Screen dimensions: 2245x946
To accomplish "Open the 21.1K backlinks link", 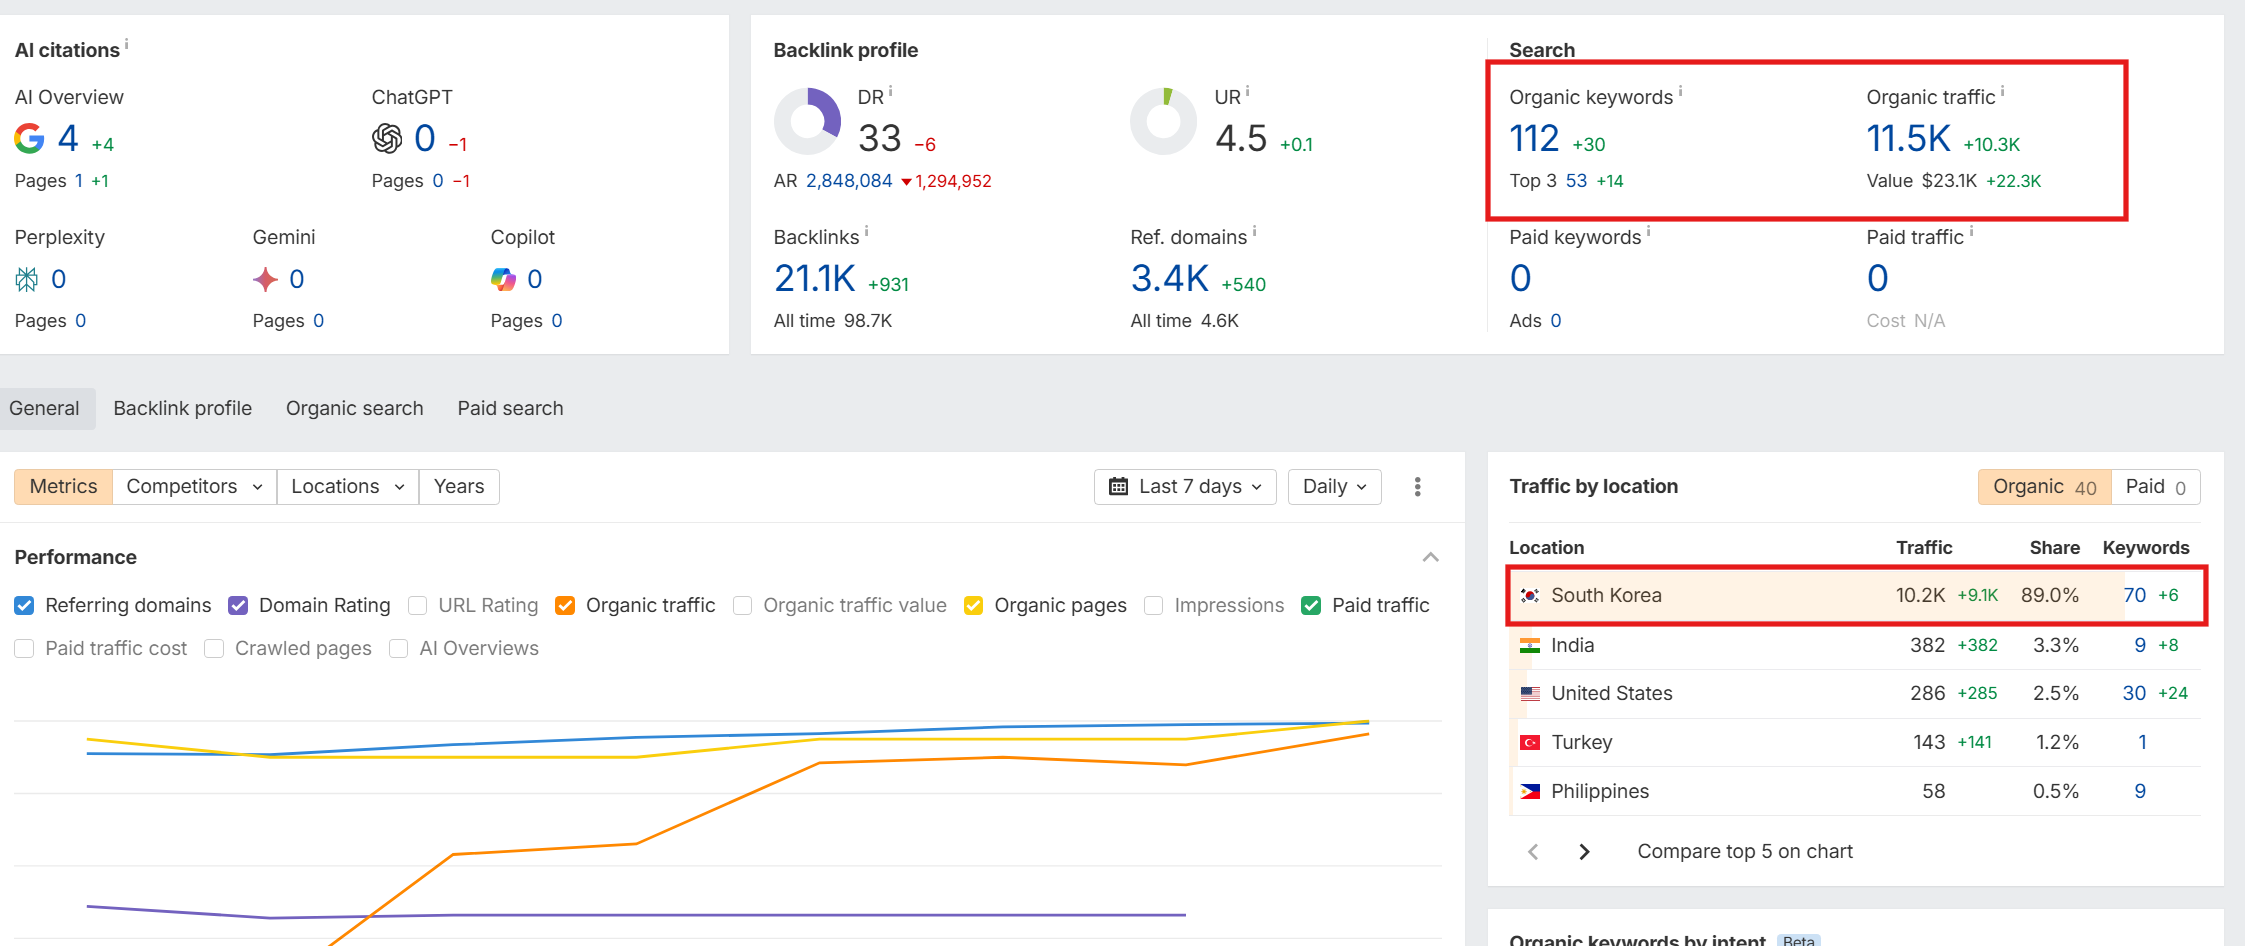I will (814, 278).
